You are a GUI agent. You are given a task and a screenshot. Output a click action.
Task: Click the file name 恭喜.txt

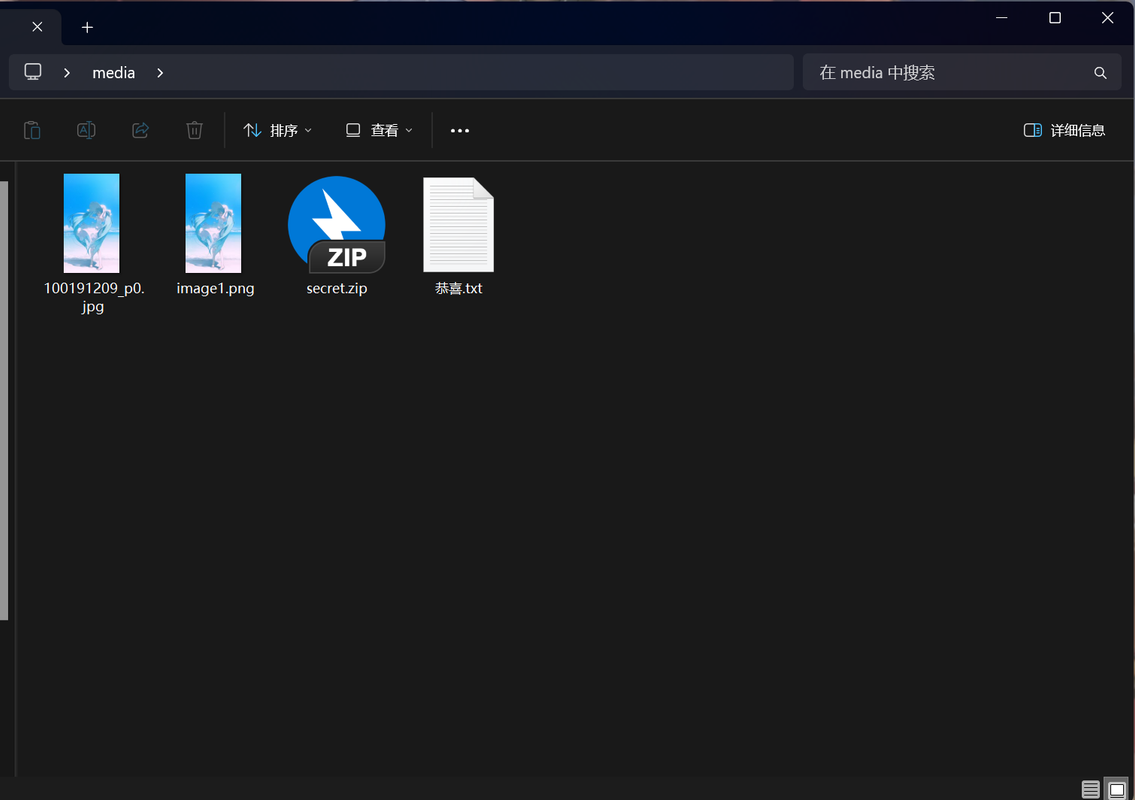point(458,288)
